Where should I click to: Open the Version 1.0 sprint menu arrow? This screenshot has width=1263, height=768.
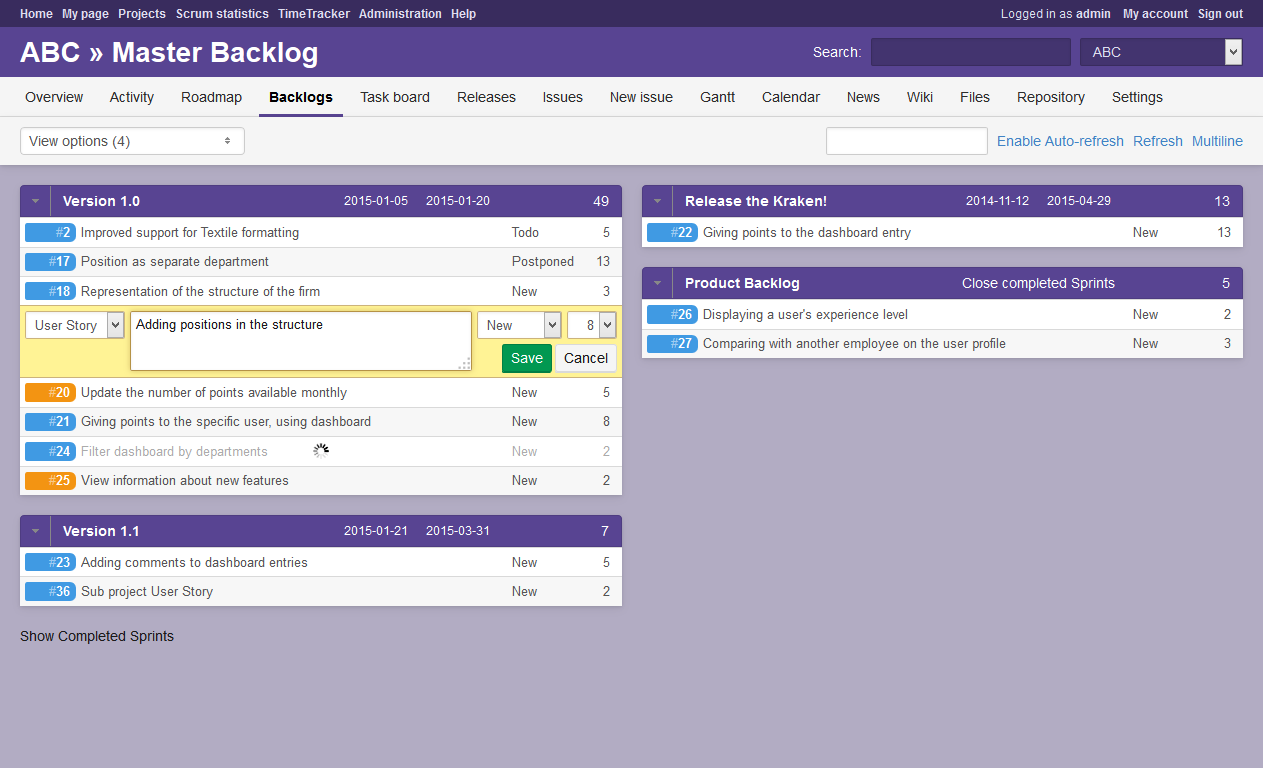click(x=35, y=201)
